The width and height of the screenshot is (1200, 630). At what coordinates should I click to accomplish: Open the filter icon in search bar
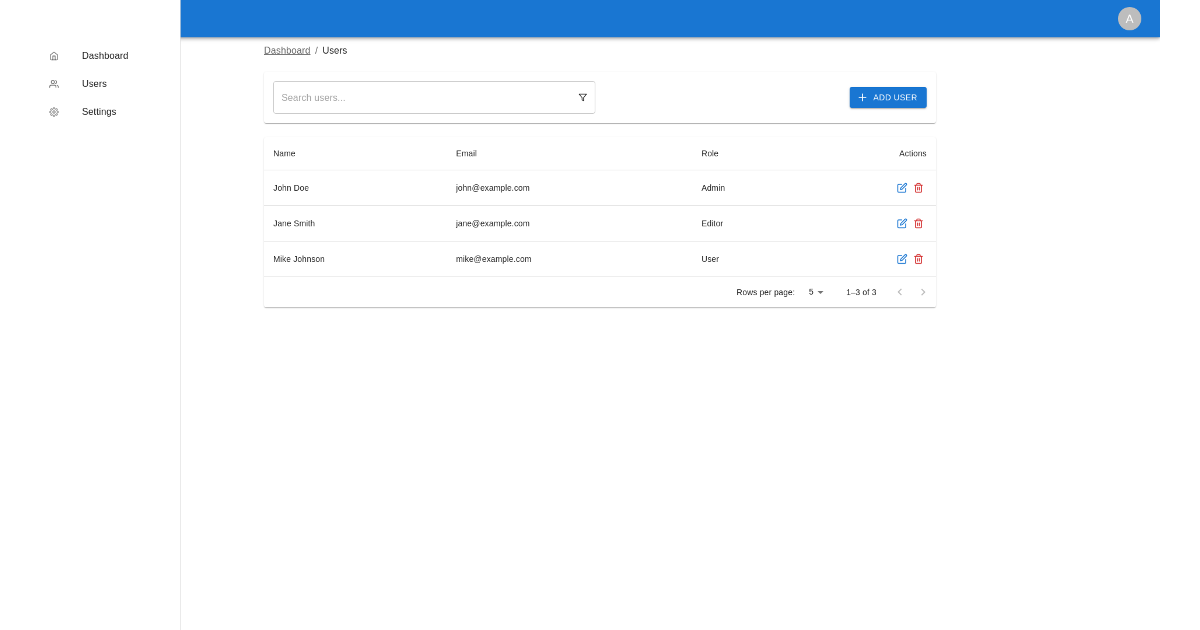(583, 97)
